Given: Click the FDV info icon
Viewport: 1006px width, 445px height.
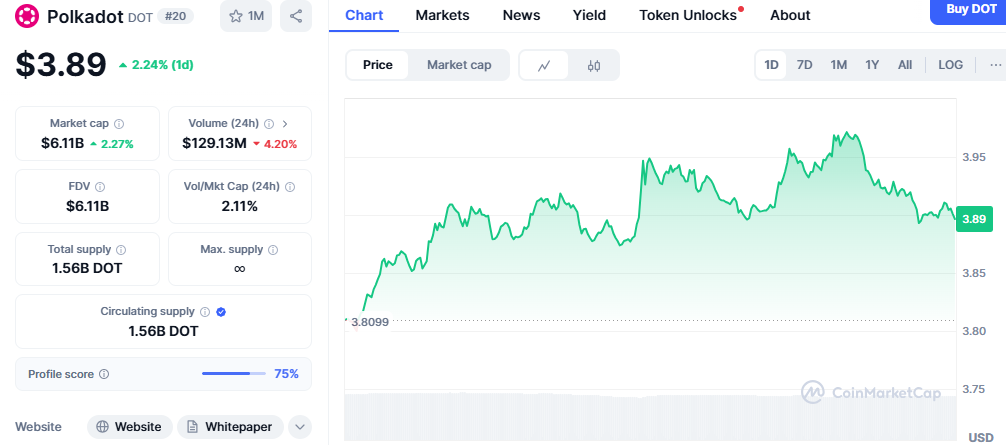Looking at the screenshot, I should click(x=100, y=187).
